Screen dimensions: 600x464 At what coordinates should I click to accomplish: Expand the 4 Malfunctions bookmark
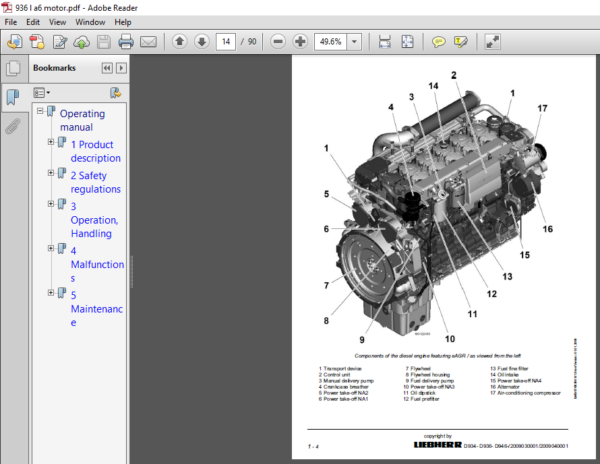[x=51, y=248]
